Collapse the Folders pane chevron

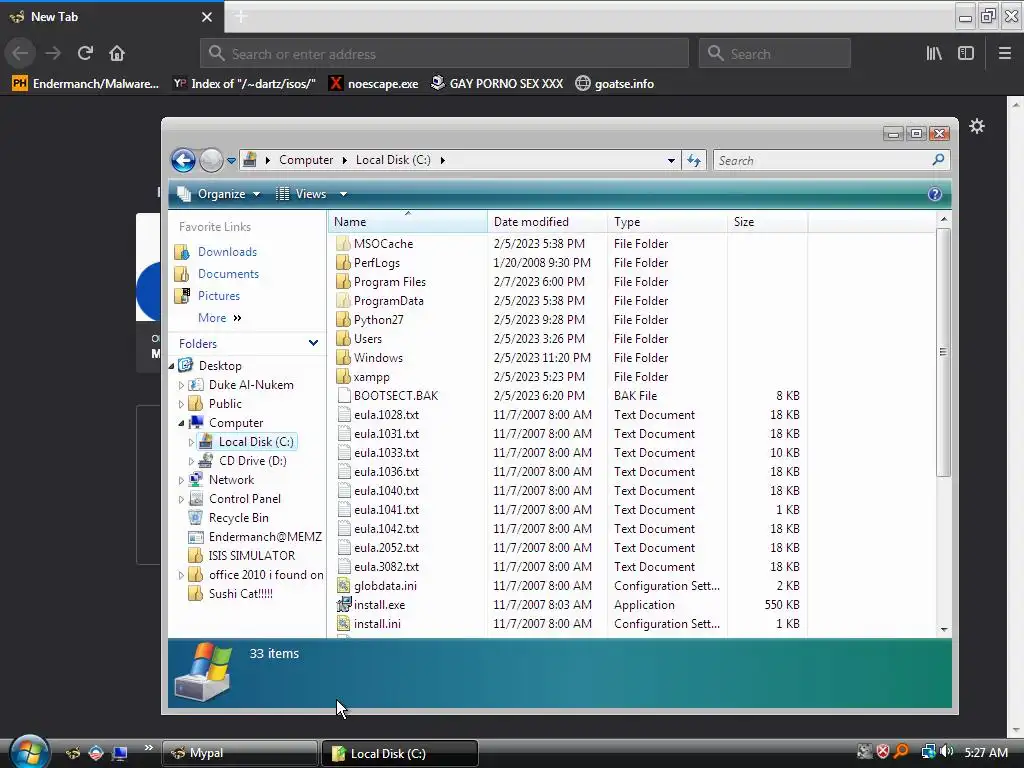[x=313, y=343]
